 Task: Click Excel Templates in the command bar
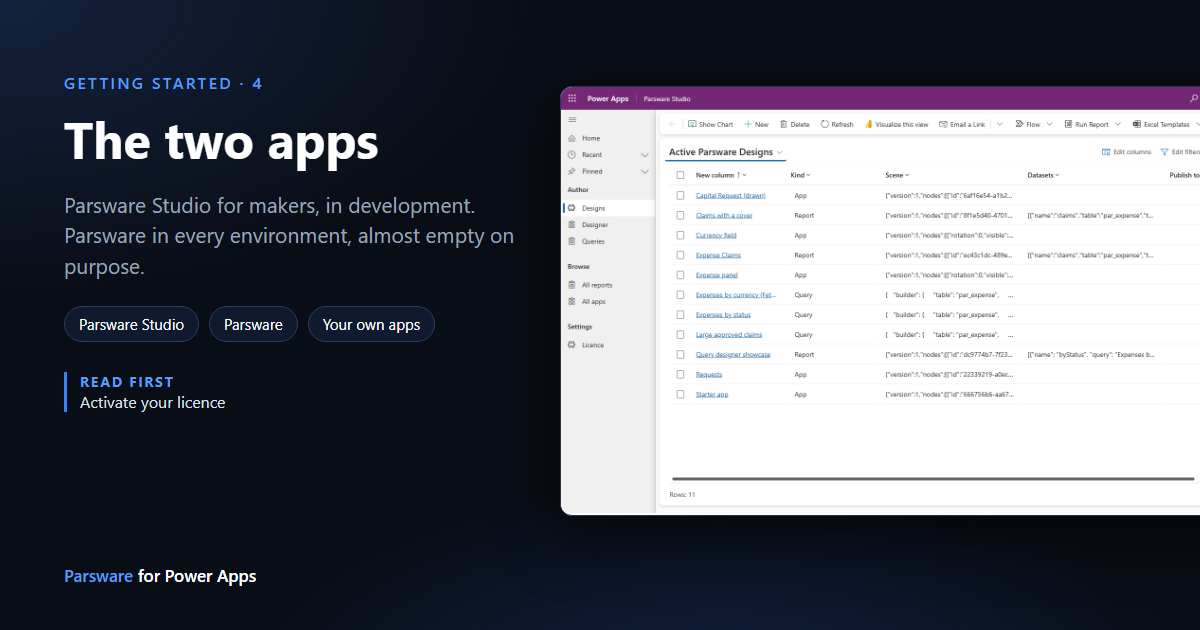click(x=1161, y=124)
